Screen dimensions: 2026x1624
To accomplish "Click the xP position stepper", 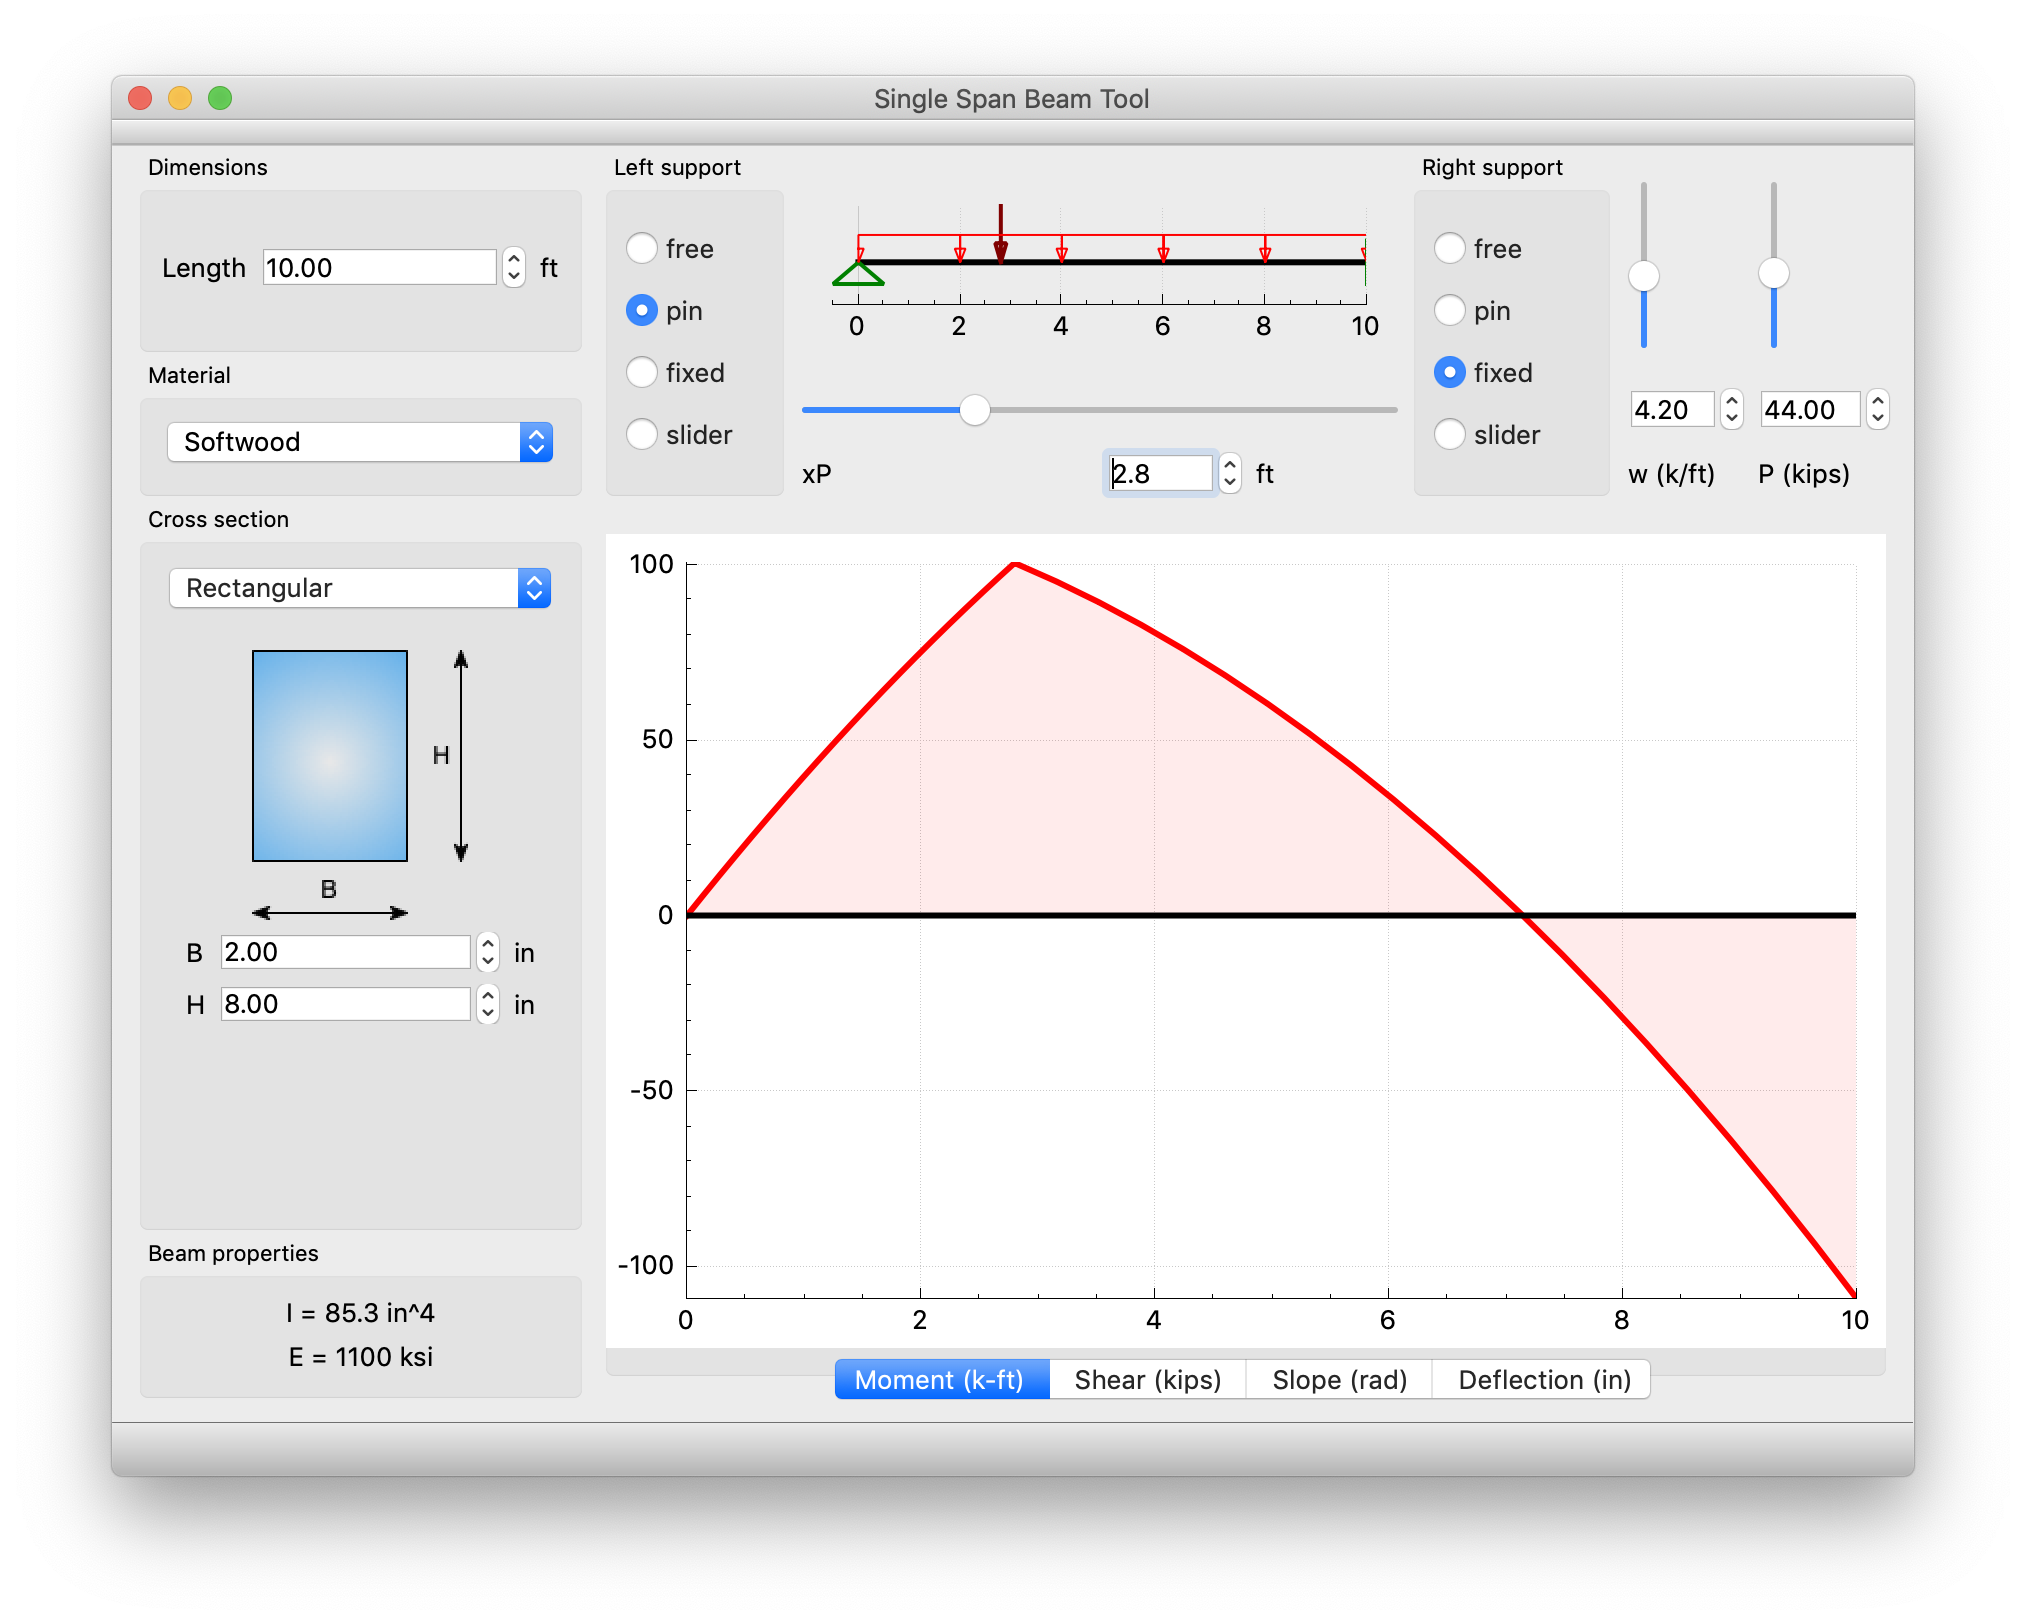I will (1230, 473).
